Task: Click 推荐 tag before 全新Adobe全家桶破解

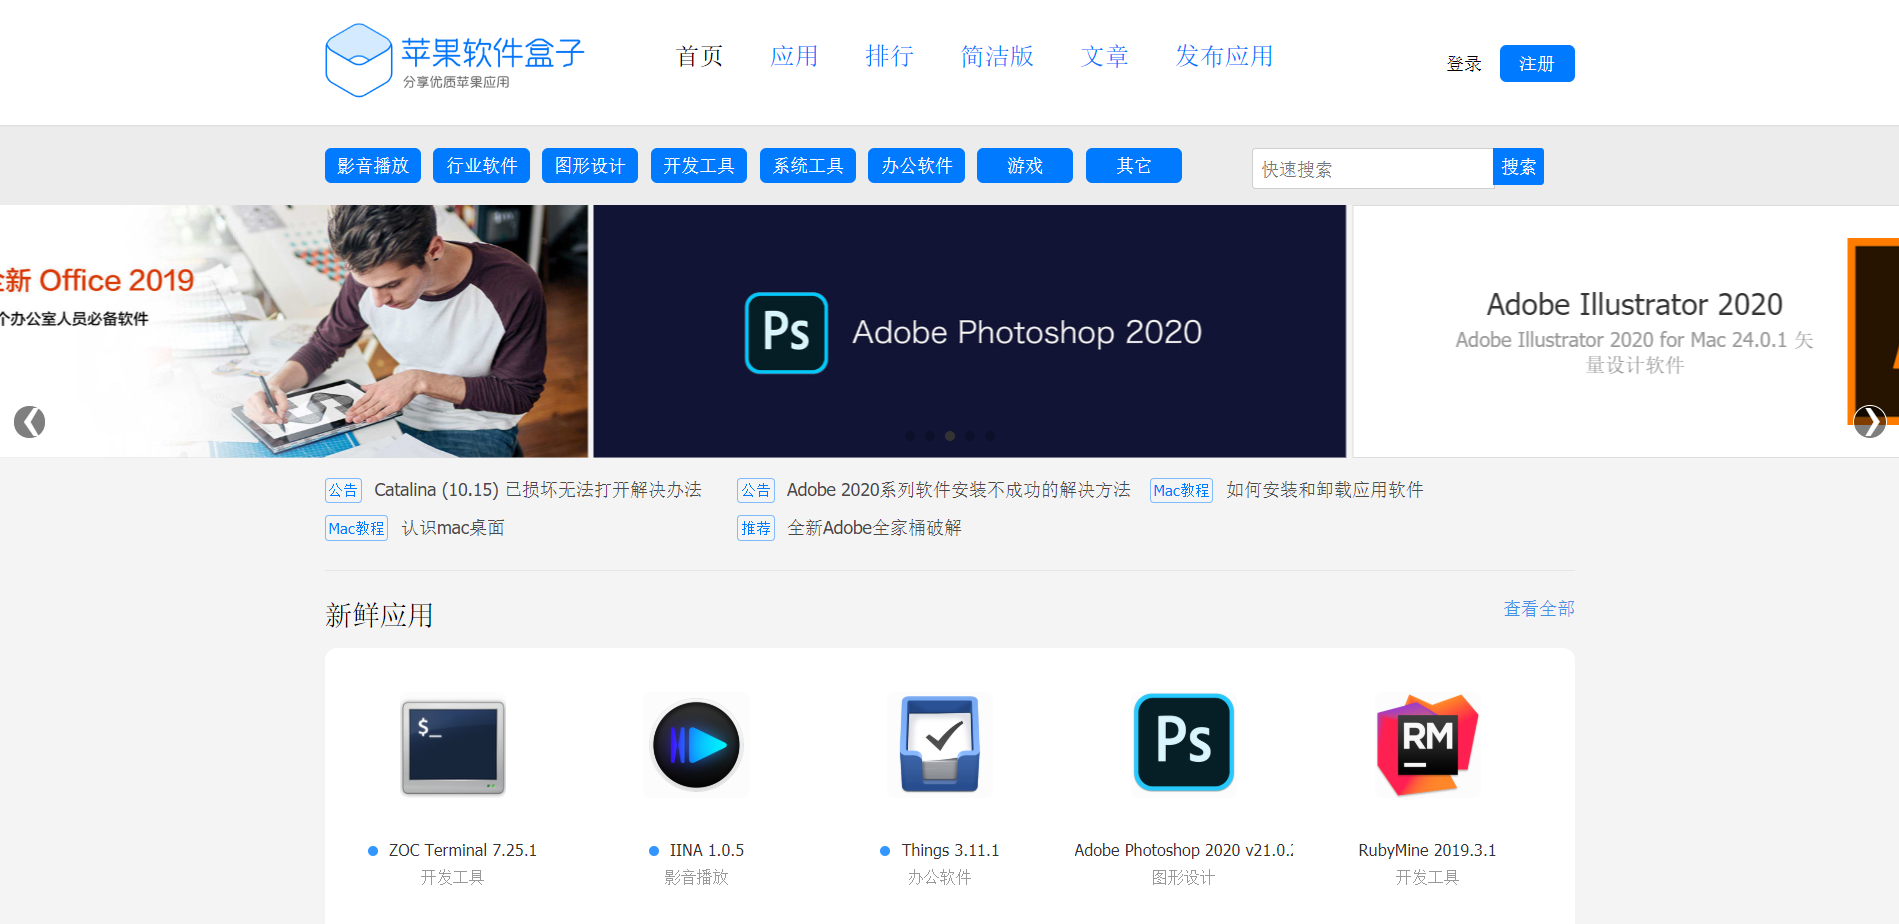Action: [x=756, y=528]
